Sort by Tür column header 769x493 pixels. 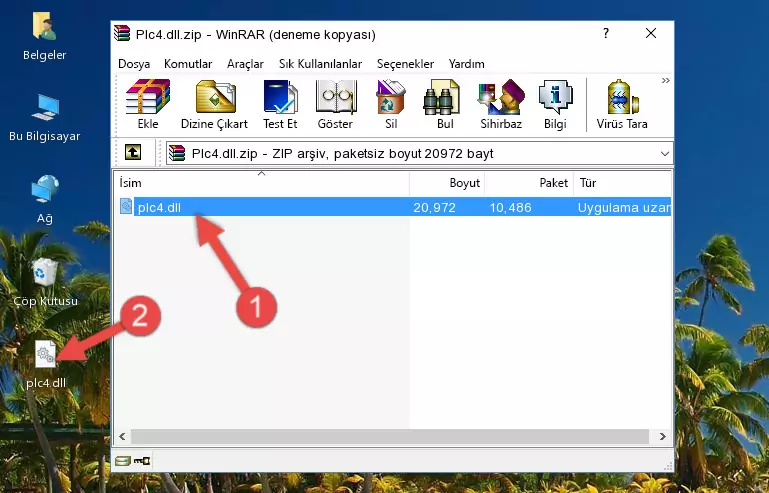(x=622, y=183)
